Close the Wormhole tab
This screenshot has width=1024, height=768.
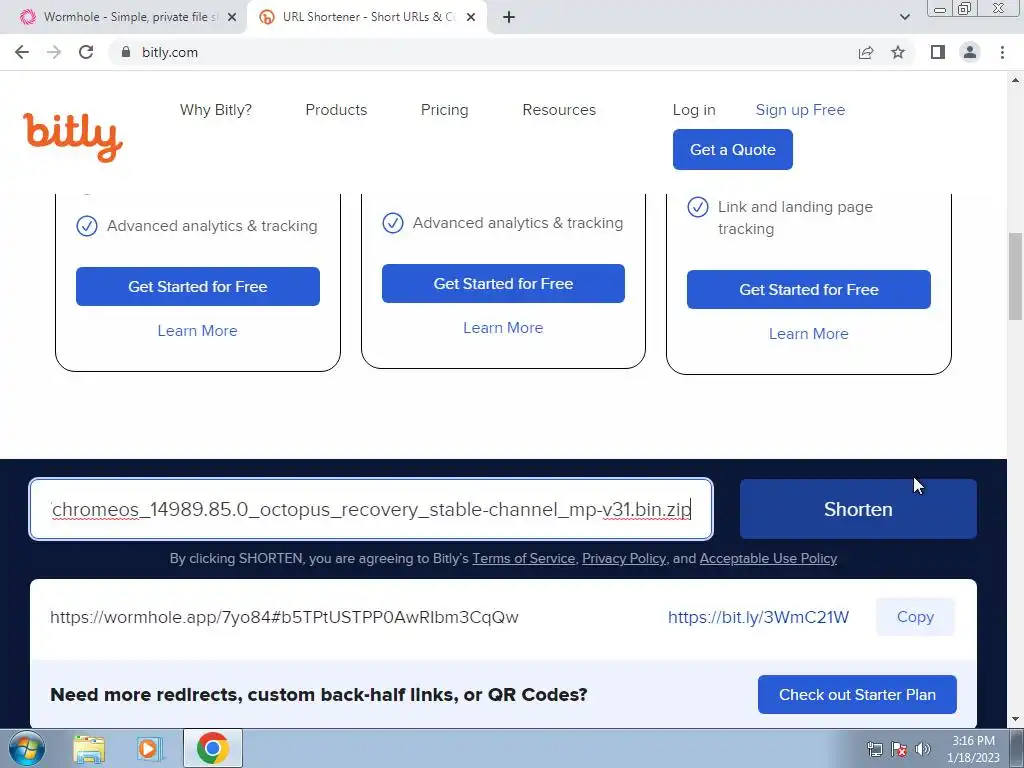pyautogui.click(x=232, y=17)
